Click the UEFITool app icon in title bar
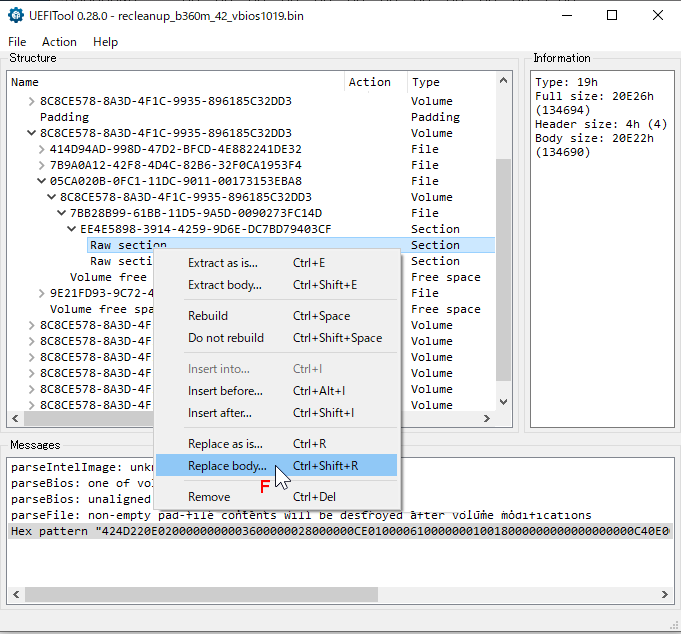 [x=16, y=16]
